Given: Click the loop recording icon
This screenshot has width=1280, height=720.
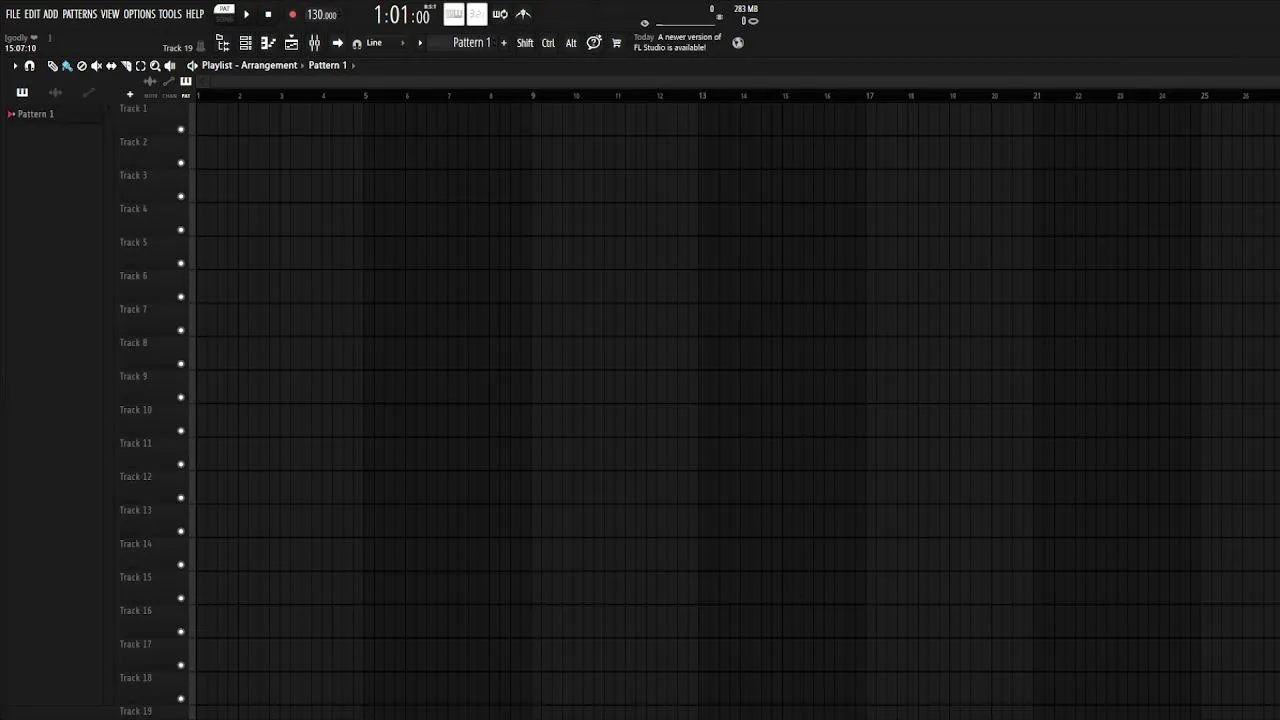Looking at the screenshot, I should coord(499,14).
